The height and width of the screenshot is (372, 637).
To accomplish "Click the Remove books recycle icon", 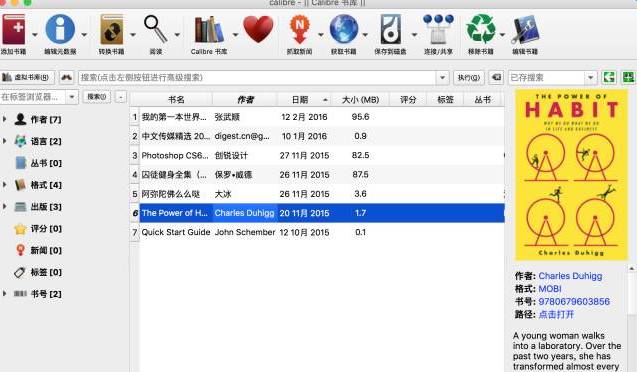I will click(x=481, y=29).
